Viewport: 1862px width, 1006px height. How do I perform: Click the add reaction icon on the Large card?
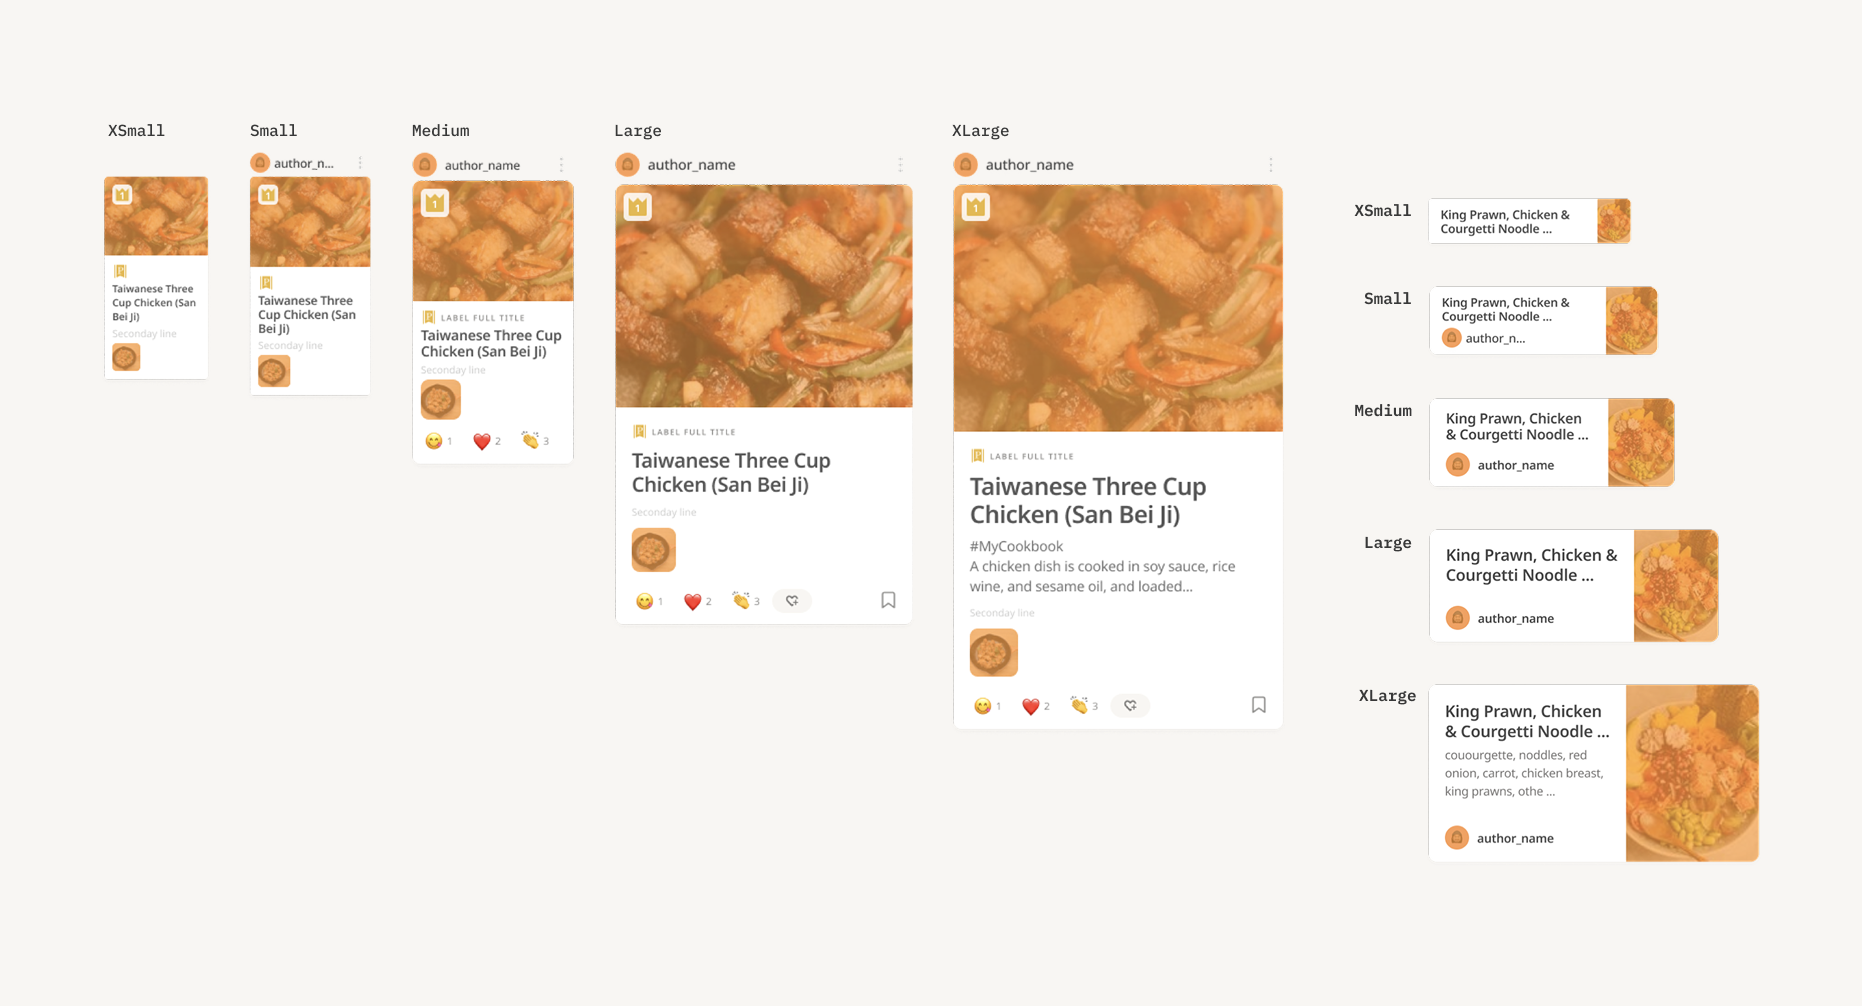(792, 601)
